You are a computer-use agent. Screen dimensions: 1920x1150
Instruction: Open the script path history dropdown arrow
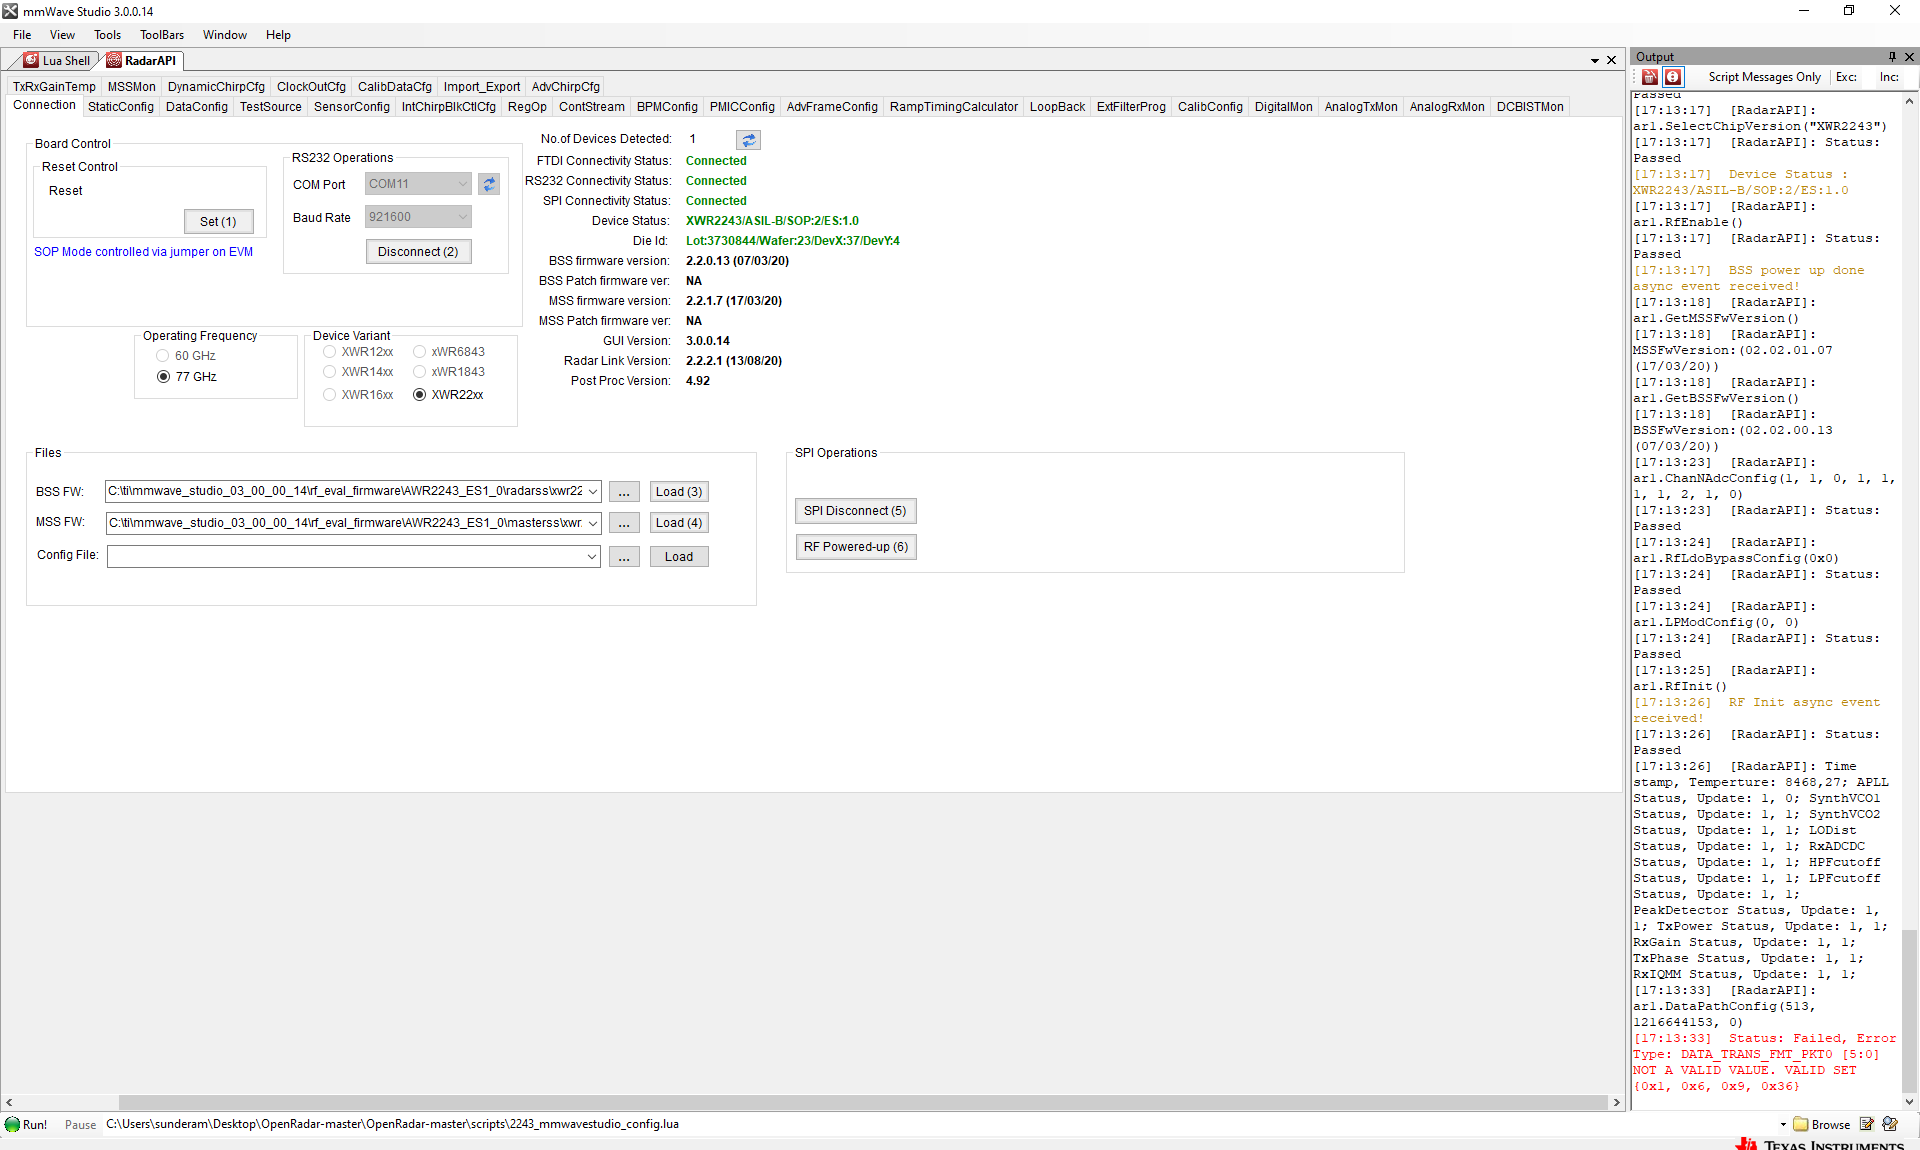tap(1783, 1125)
